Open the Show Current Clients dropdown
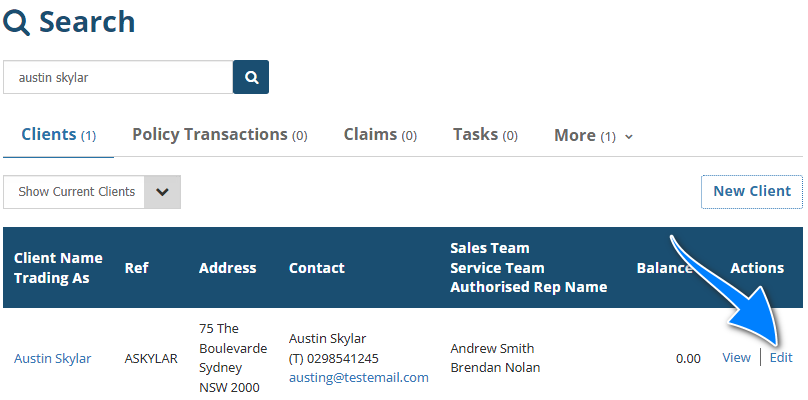This screenshot has height=400, width=808. [92, 192]
